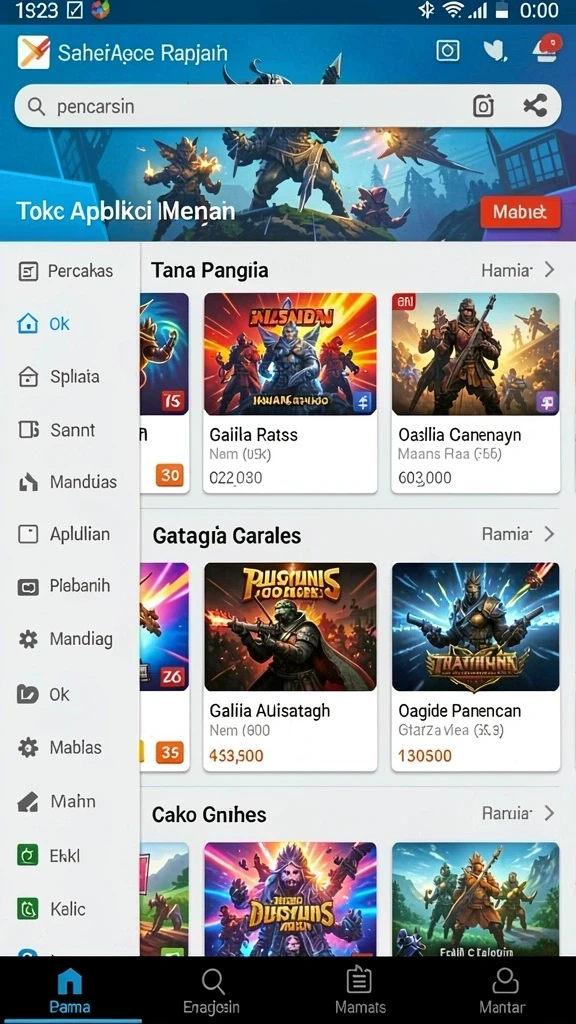Open Mandulas in the side drawer
The width and height of the screenshot is (576, 1024).
pos(65,482)
